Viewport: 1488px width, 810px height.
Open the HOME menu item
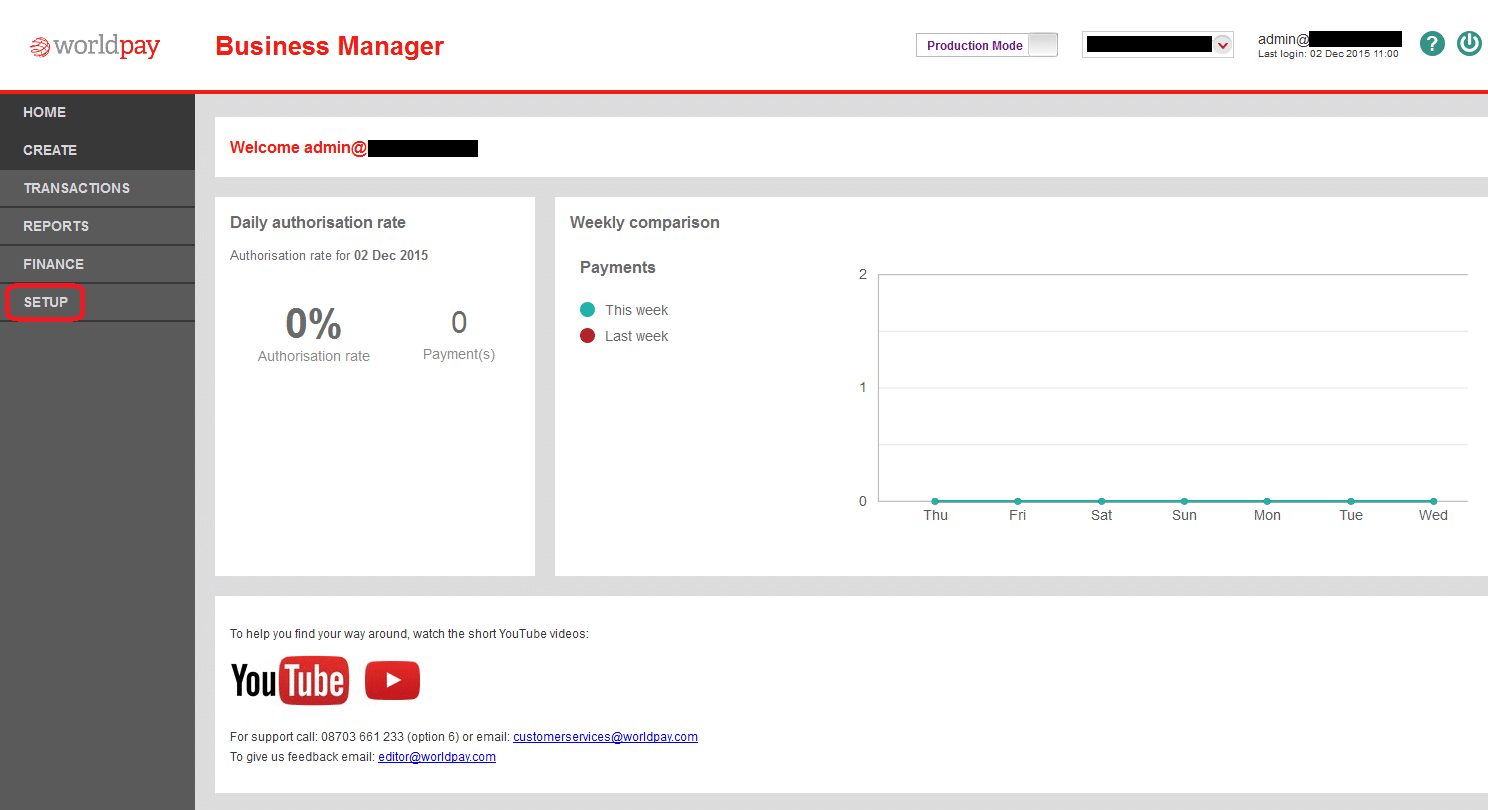[45, 112]
